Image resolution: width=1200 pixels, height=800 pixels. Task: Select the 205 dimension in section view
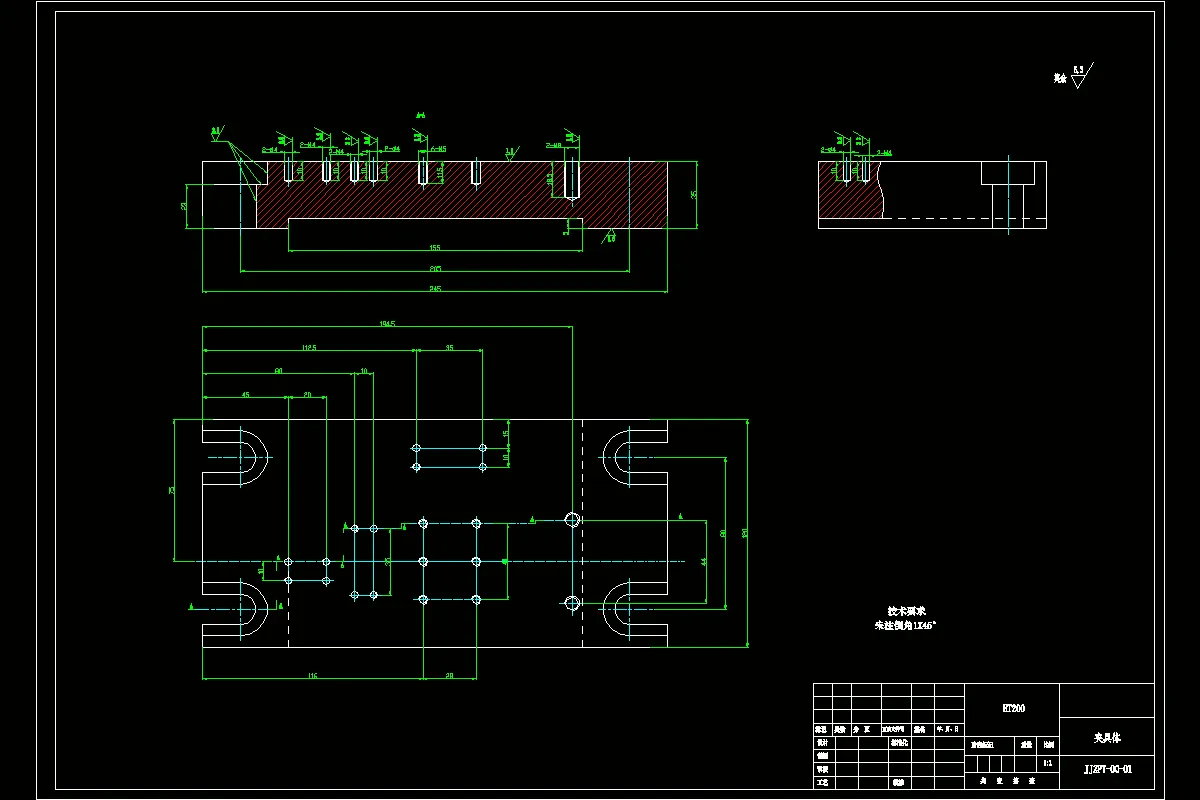[434, 268]
